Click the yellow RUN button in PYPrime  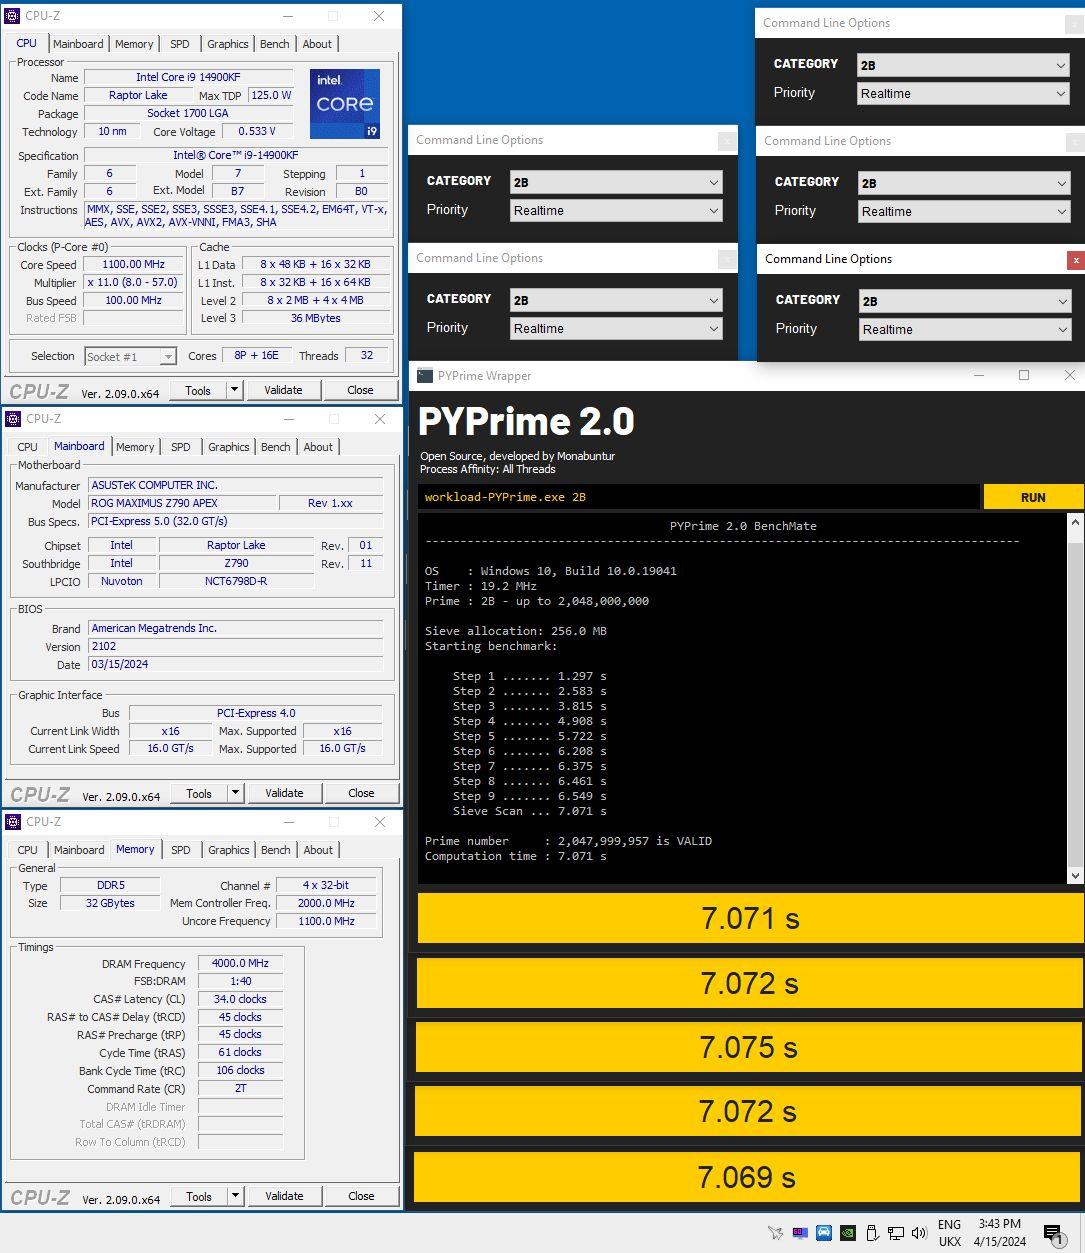(x=1033, y=497)
